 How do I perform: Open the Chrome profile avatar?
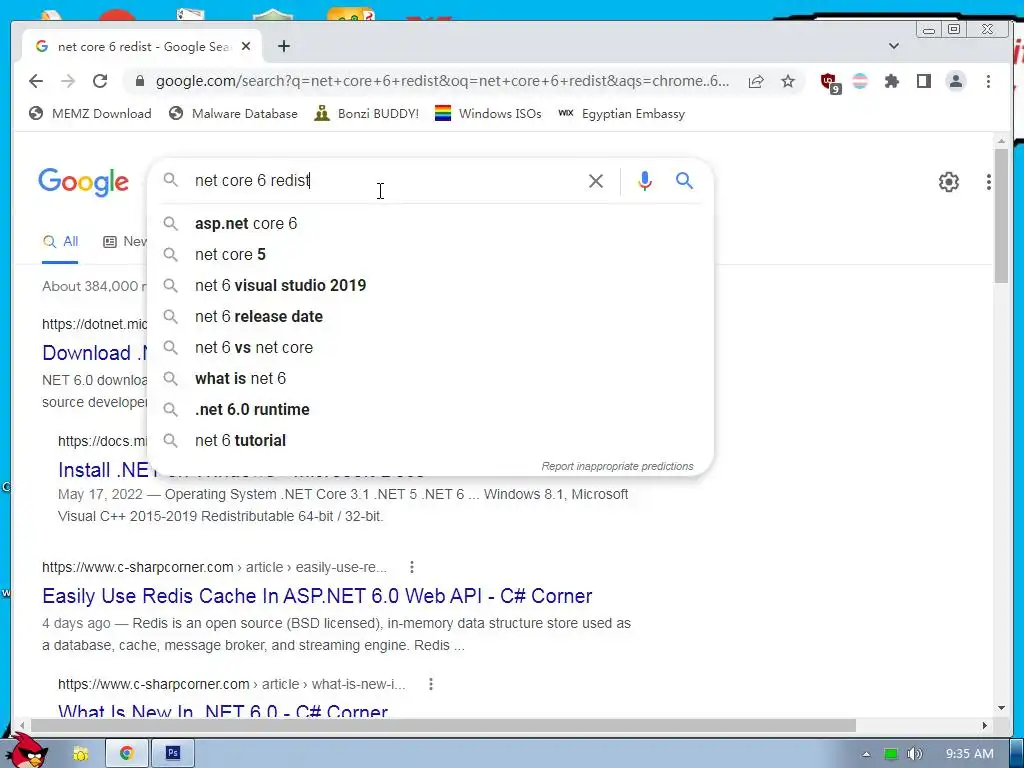tap(955, 81)
